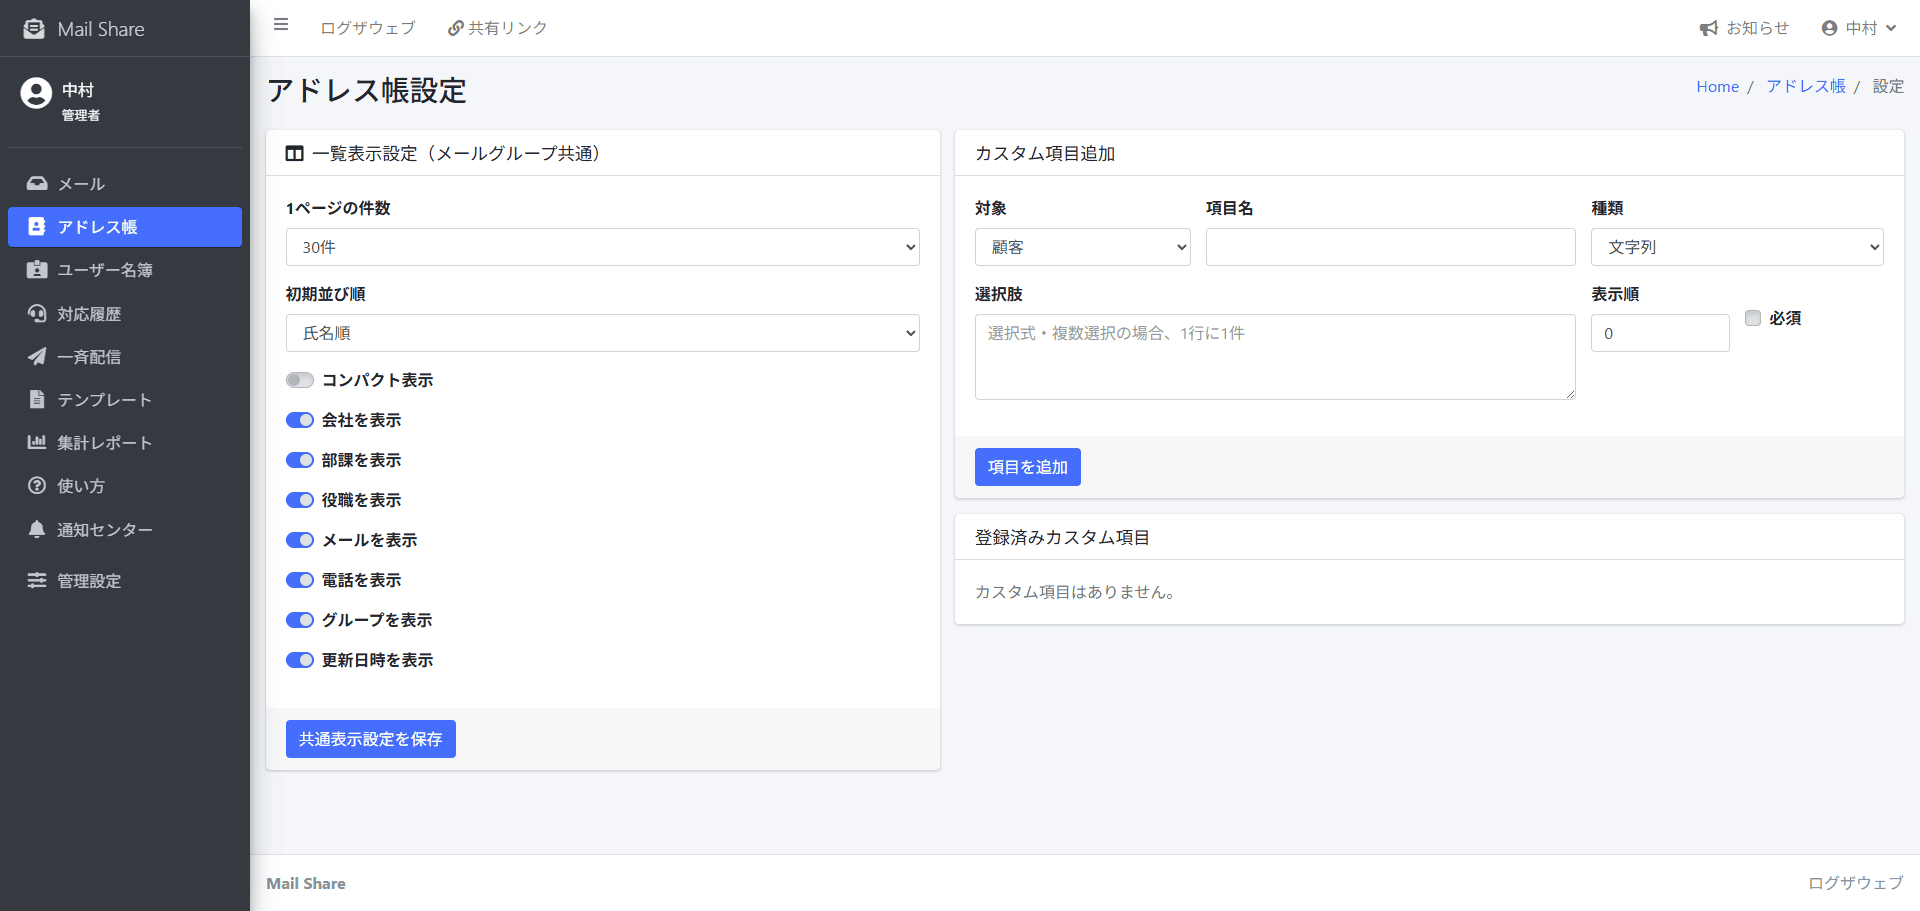Switch off グループを表示
Image resolution: width=1920 pixels, height=911 pixels.
pyautogui.click(x=300, y=620)
